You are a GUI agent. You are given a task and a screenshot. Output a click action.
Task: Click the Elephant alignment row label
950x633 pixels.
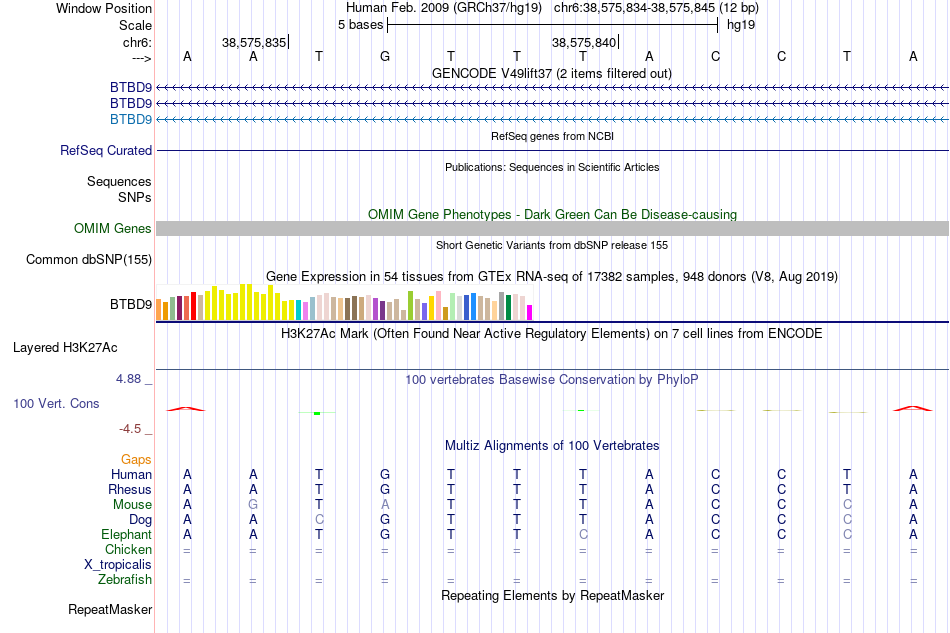coord(127,534)
